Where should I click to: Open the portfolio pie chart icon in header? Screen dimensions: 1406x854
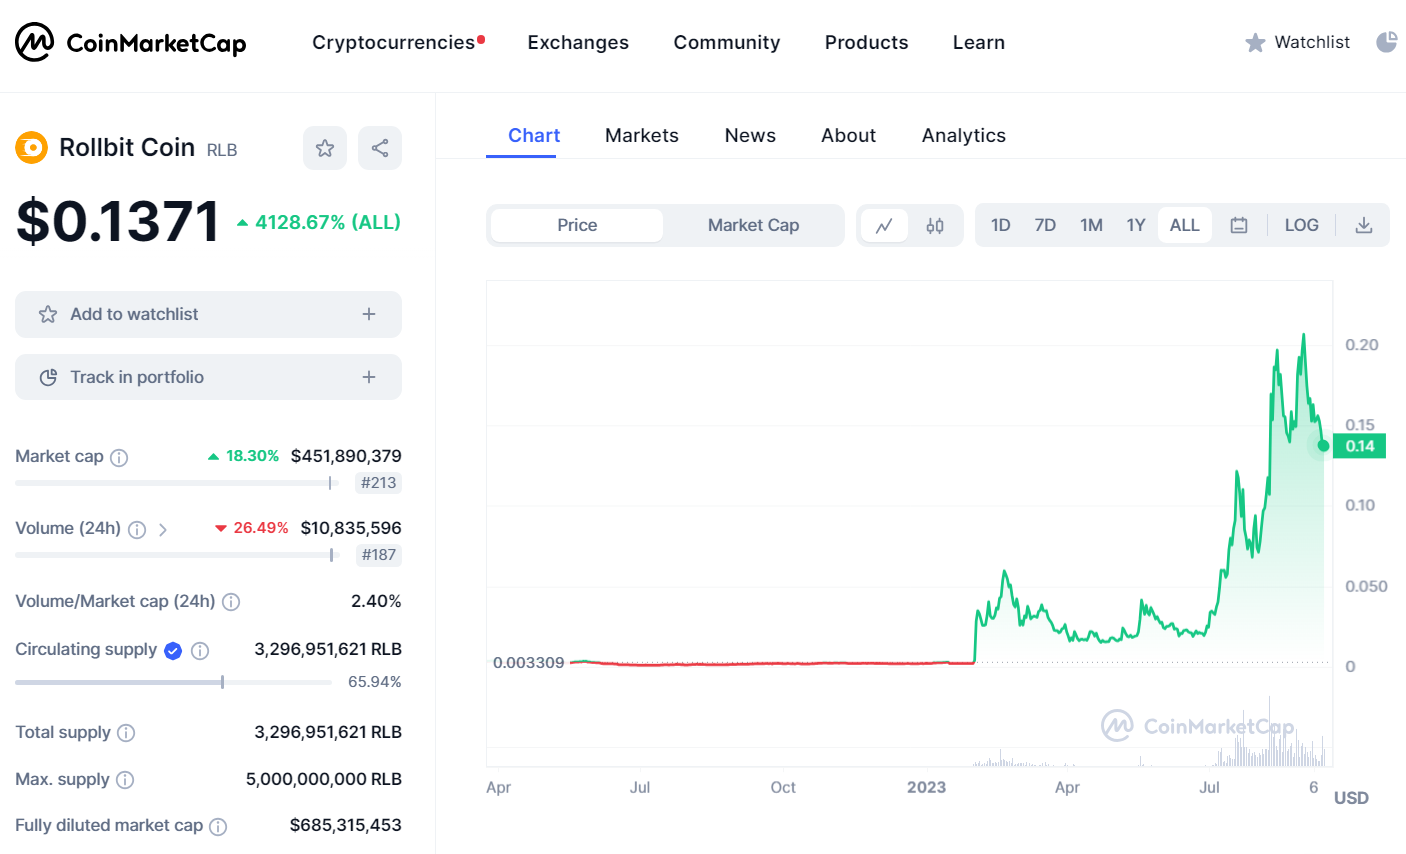click(x=1386, y=42)
